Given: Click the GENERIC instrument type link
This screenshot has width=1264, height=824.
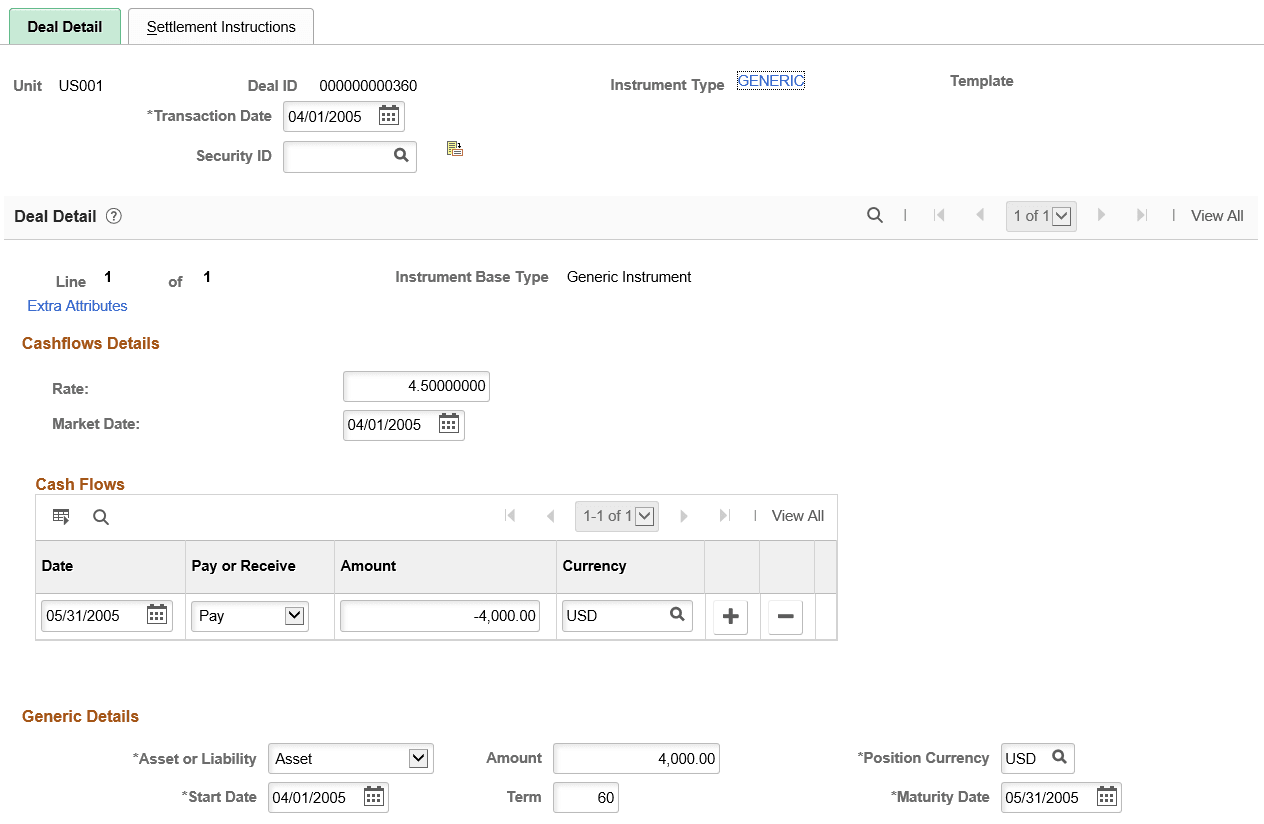Looking at the screenshot, I should (770, 80).
